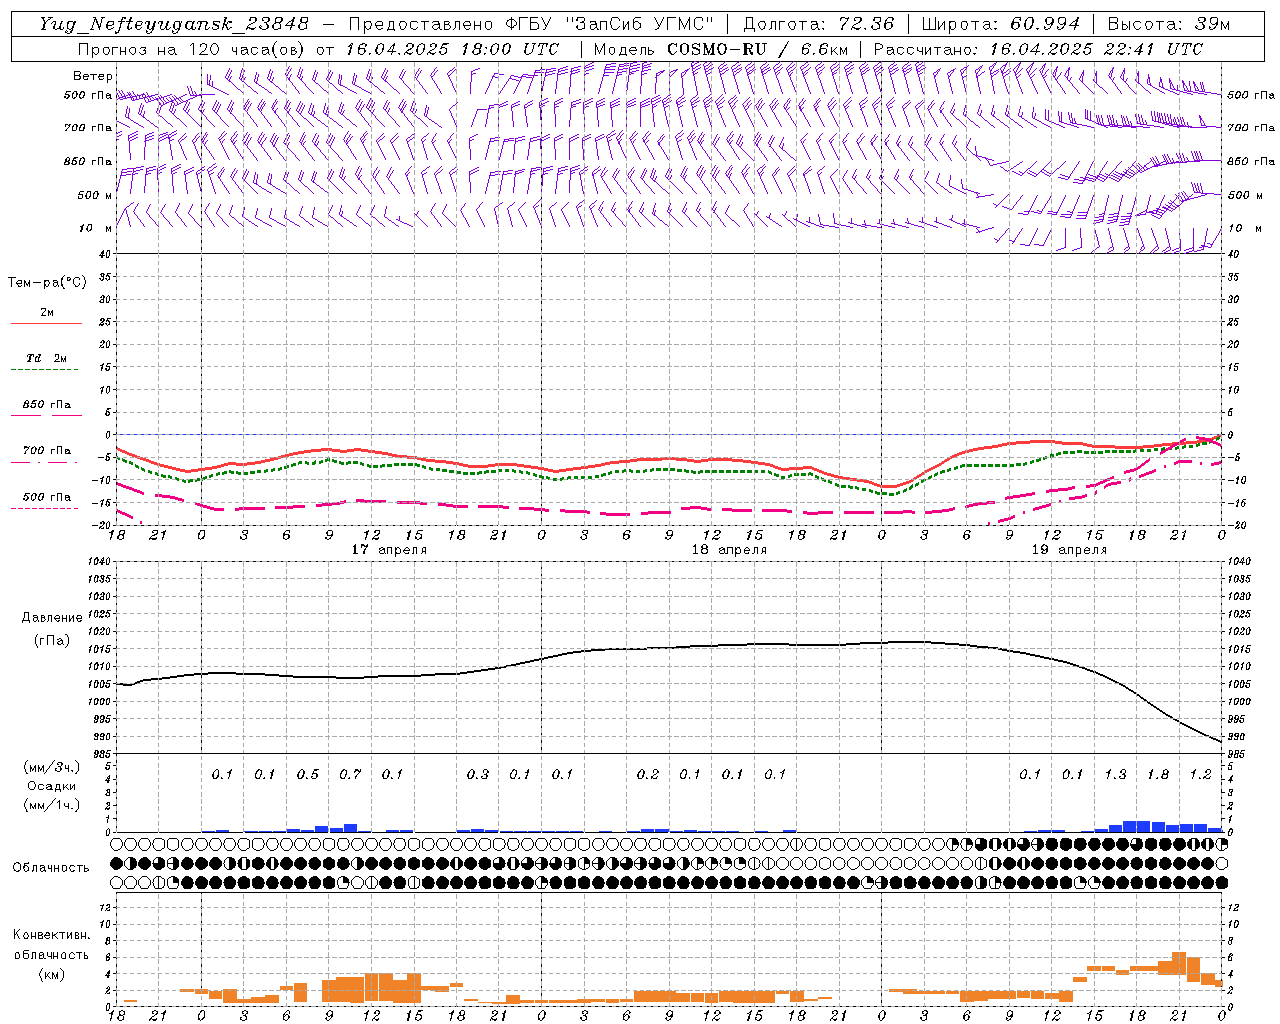Click the Широта: 60.994 header field
Viewport: 1280px width, 1024px height.
tap(1001, 24)
